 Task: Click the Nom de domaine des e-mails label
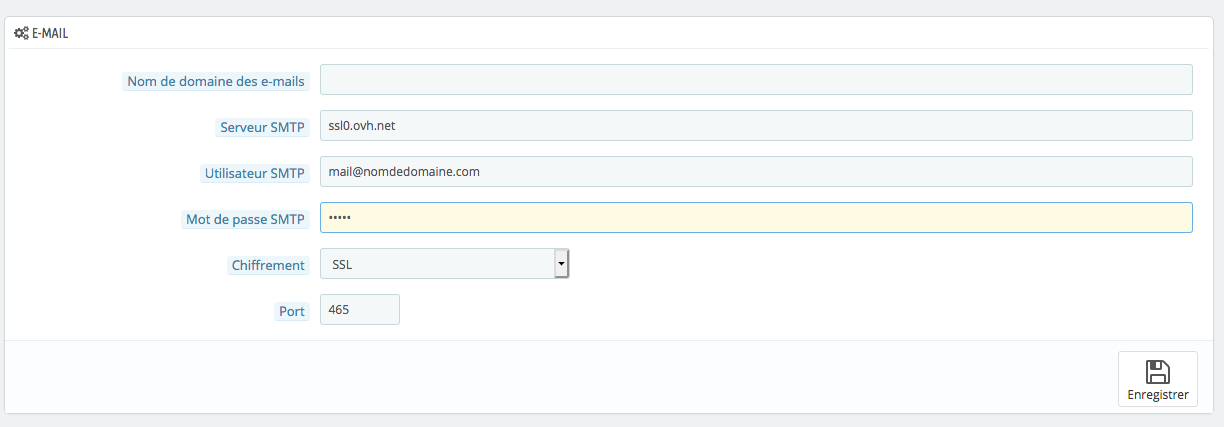(x=216, y=82)
